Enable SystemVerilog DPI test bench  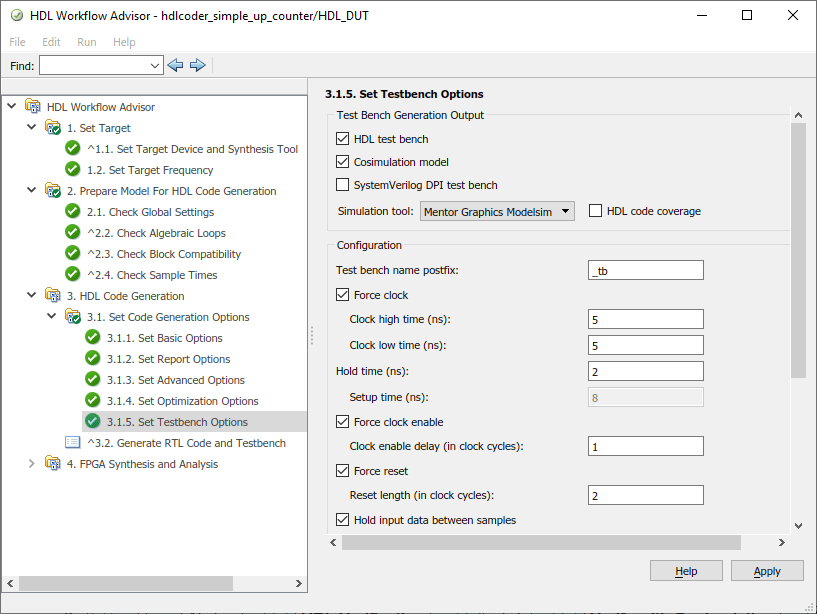343,185
